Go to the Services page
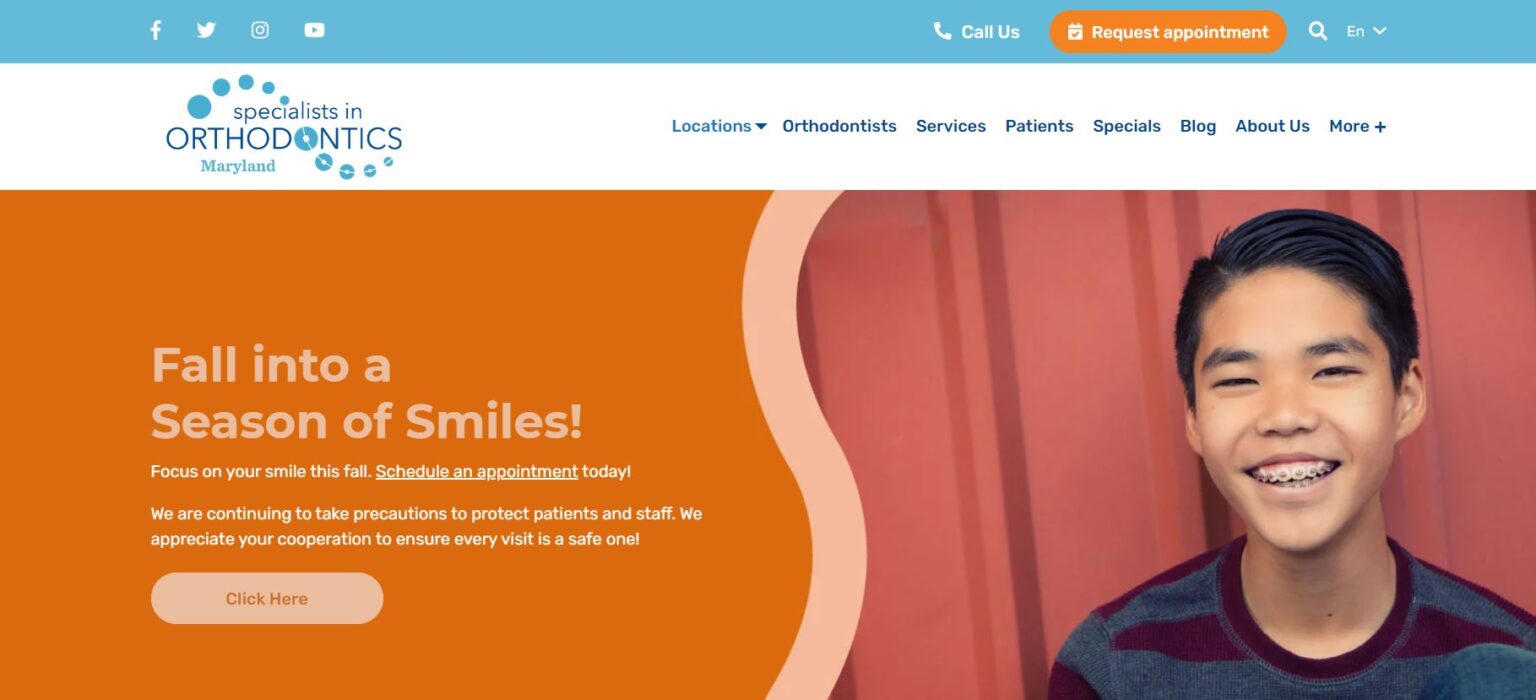The height and width of the screenshot is (700, 1536). click(x=951, y=126)
